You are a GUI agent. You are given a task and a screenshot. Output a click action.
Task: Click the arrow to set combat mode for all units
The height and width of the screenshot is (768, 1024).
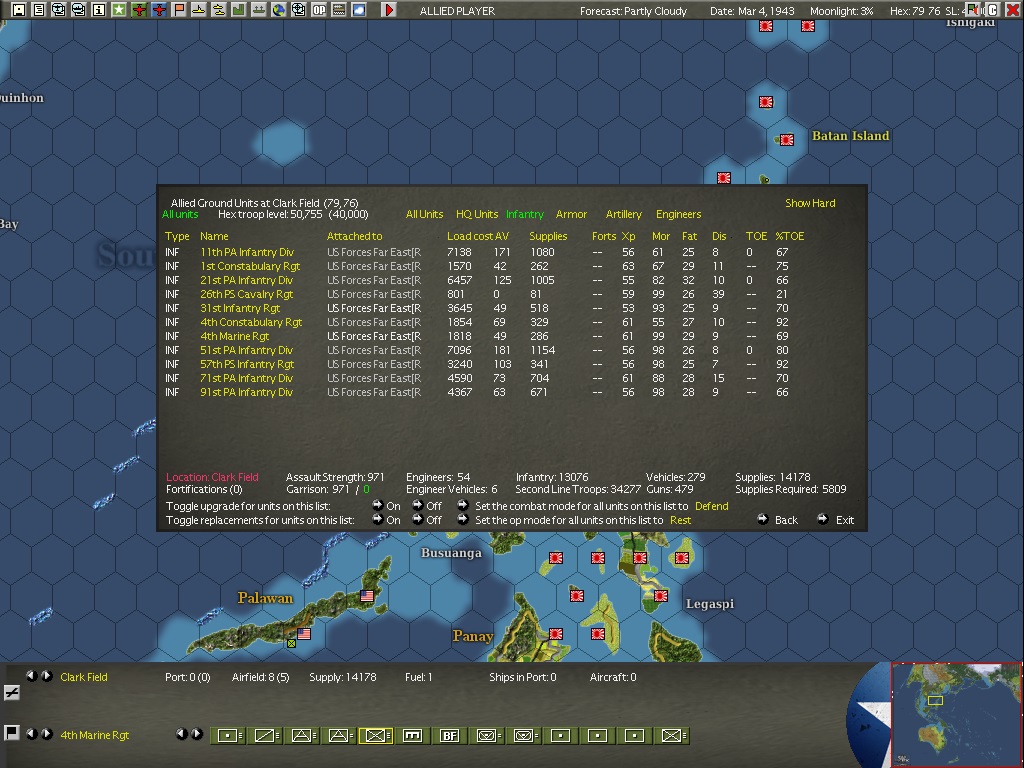coord(462,505)
